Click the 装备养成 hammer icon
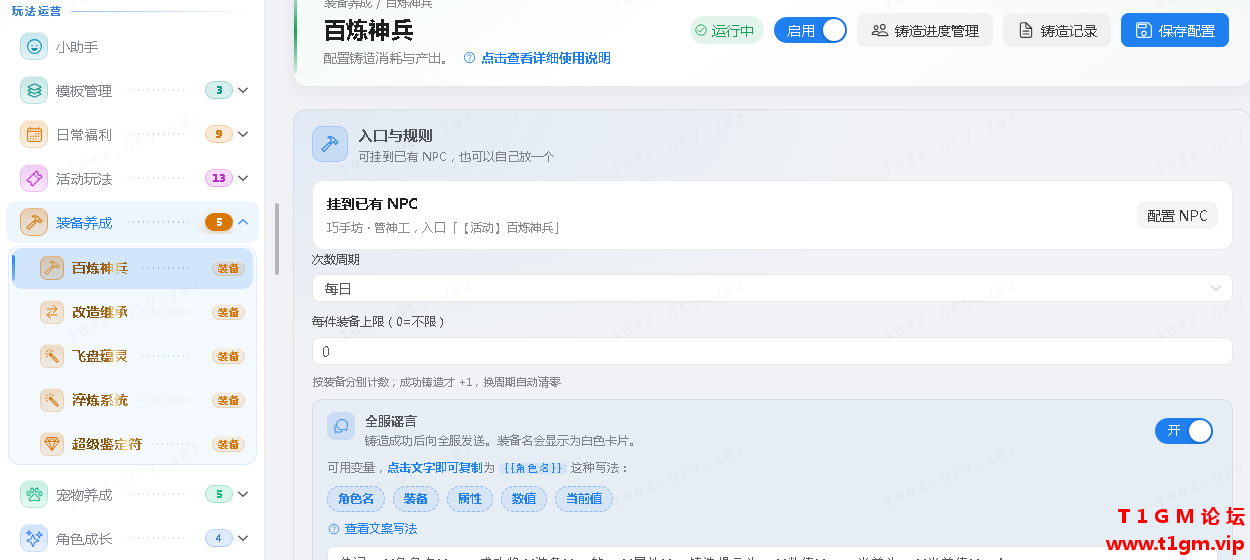The height and width of the screenshot is (560, 1250). click(x=34, y=222)
